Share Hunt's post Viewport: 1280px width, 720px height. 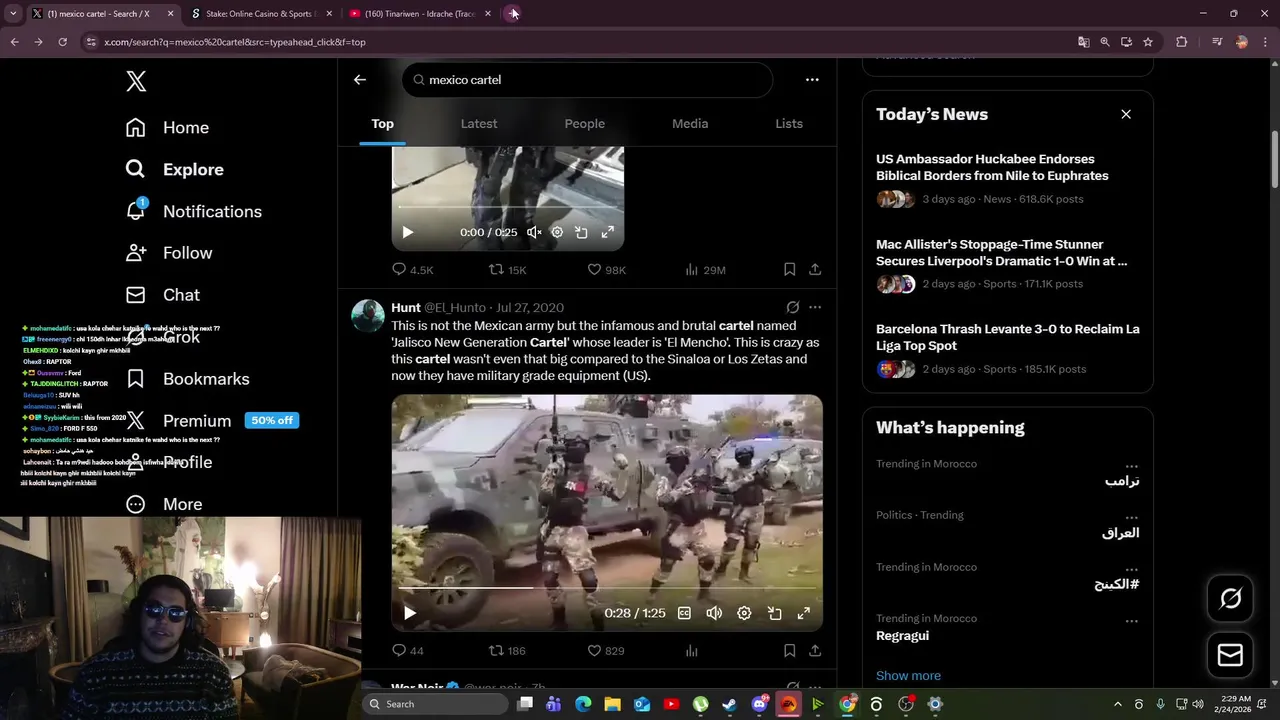[815, 651]
